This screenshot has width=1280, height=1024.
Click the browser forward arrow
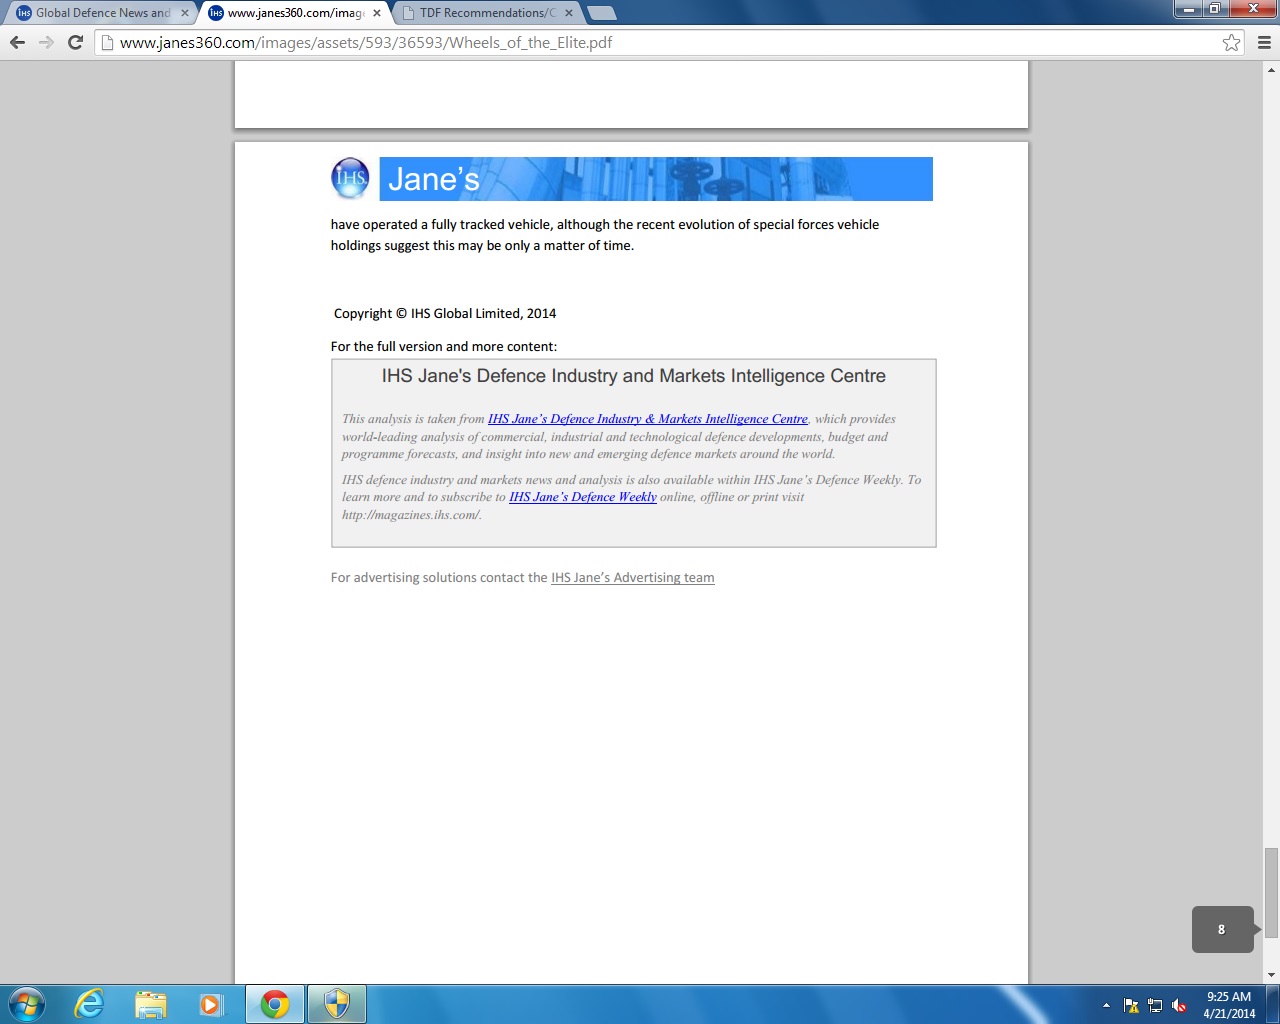(x=46, y=42)
